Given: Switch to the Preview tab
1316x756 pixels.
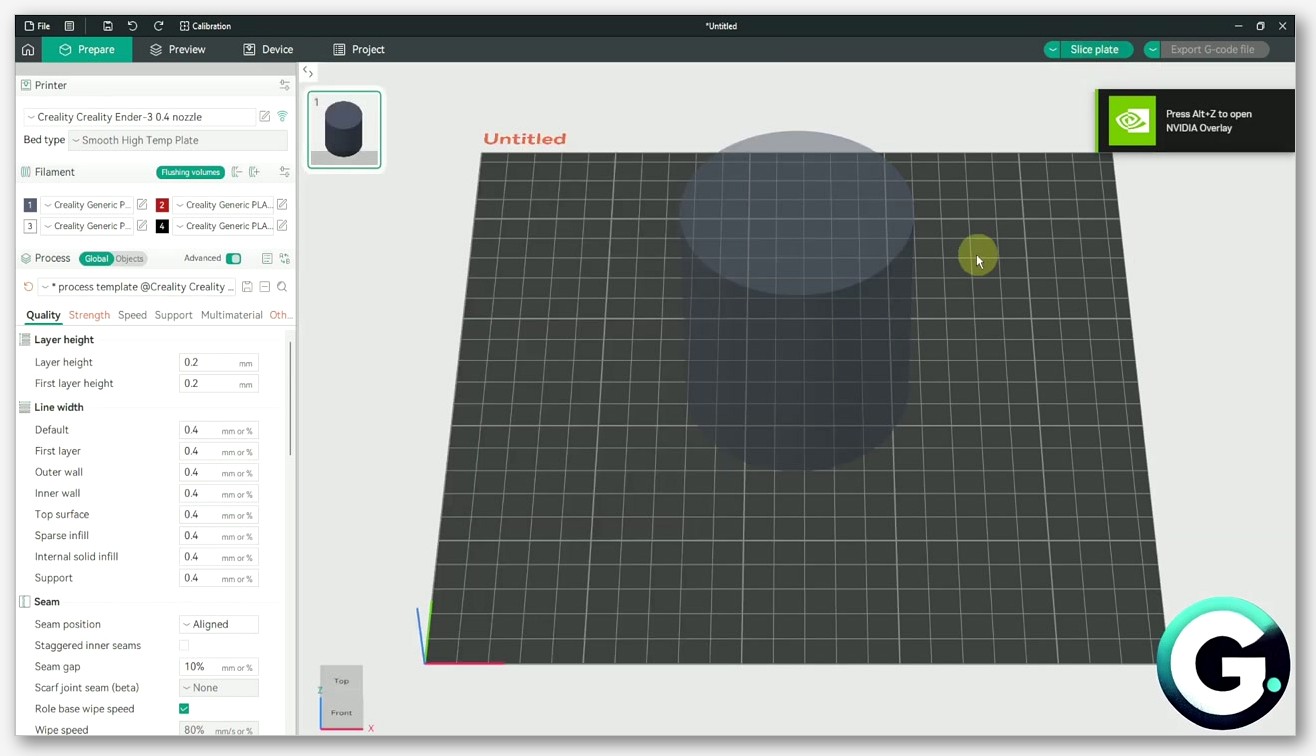Looking at the screenshot, I should [x=177, y=49].
